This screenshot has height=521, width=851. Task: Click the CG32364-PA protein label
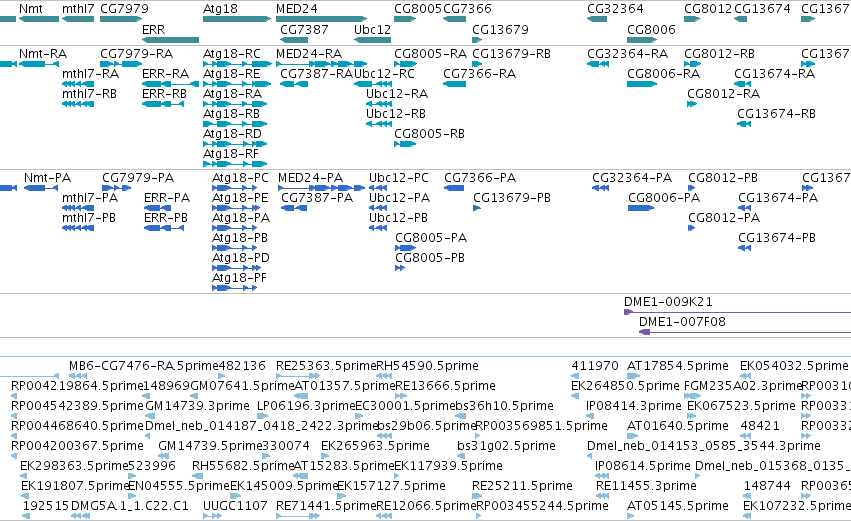(x=632, y=178)
